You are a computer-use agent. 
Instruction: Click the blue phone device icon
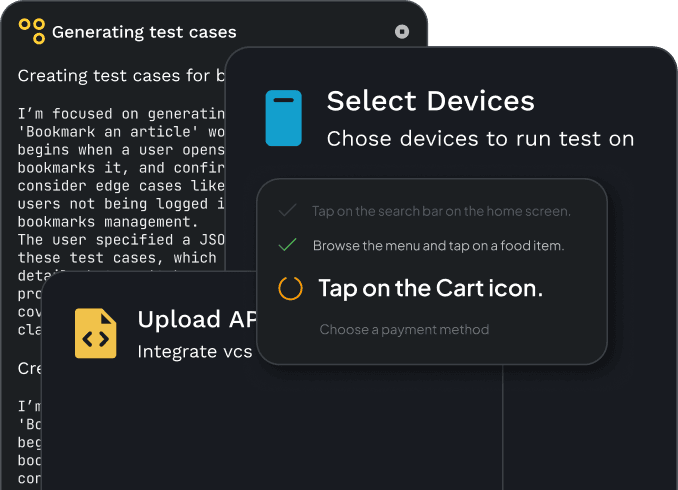(x=283, y=119)
